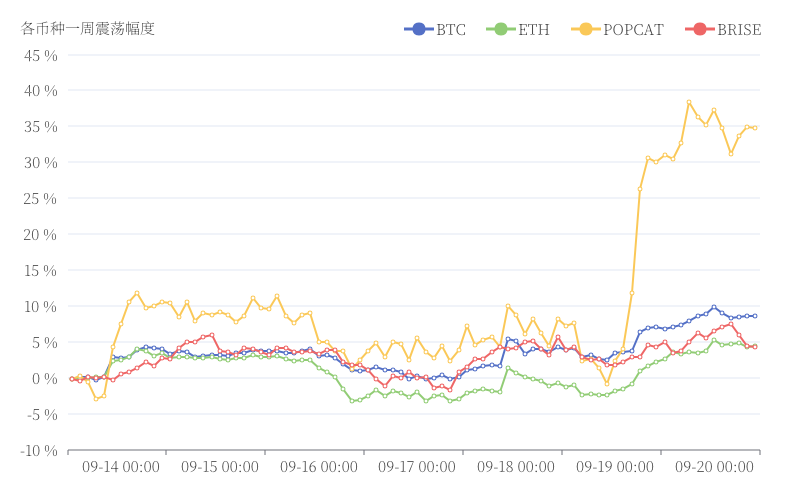Click the 09-17 00:00 x-axis label
The height and width of the screenshot is (500, 800).
[x=417, y=467]
